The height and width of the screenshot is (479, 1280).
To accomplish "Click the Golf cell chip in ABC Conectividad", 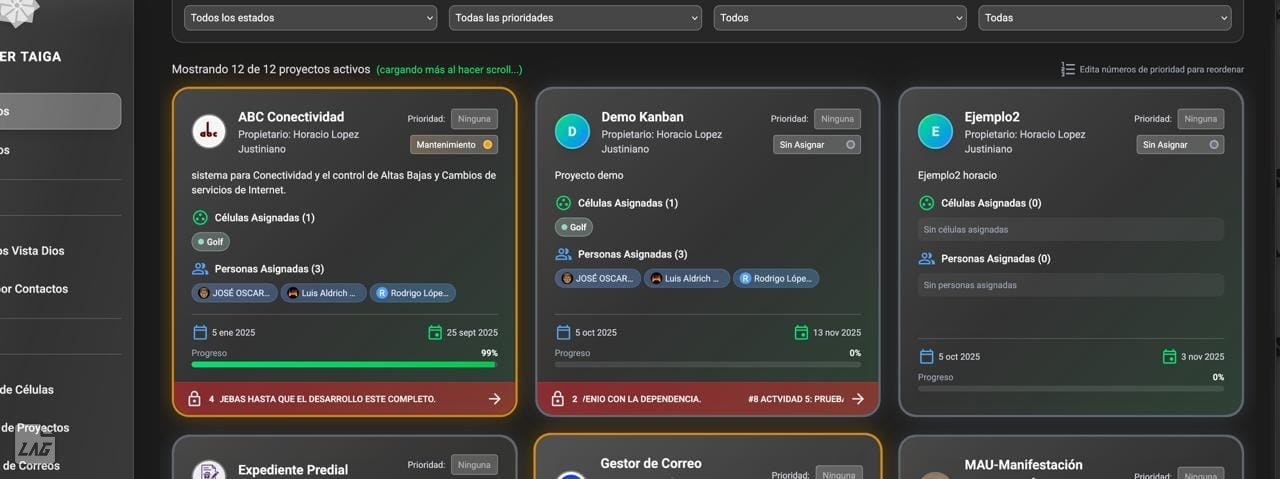I will pos(210,242).
